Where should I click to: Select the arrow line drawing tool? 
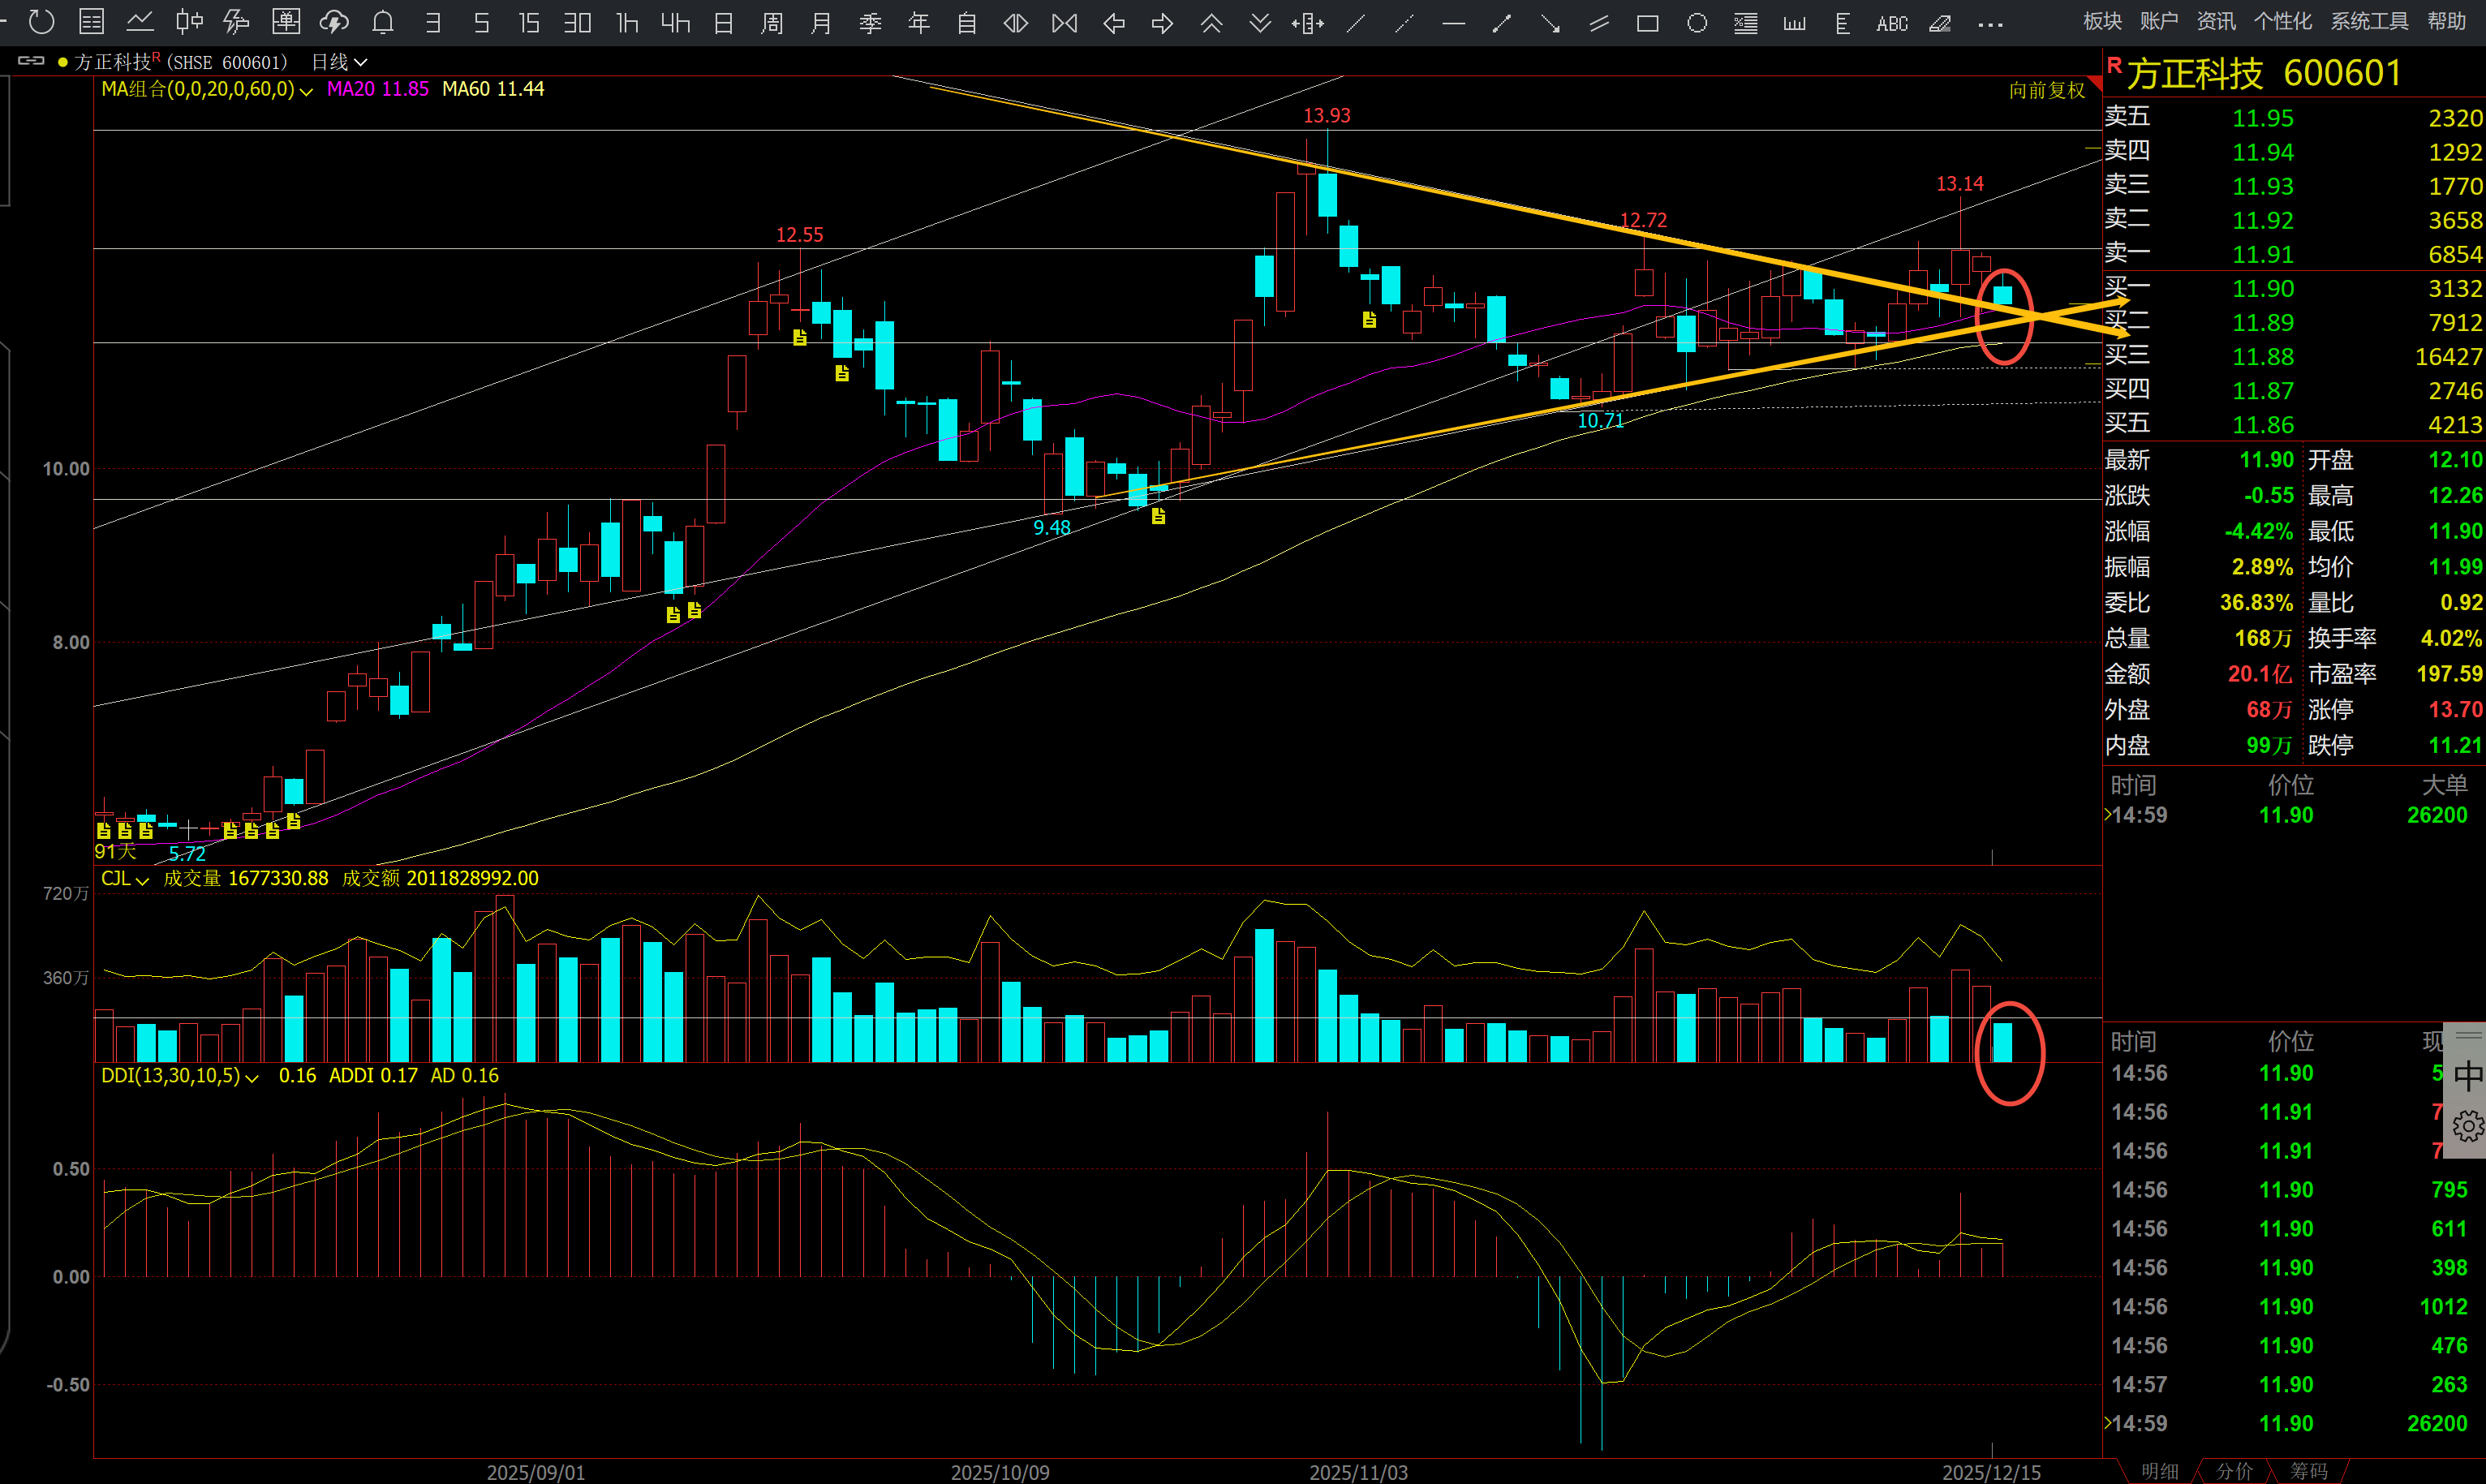coord(1550,23)
